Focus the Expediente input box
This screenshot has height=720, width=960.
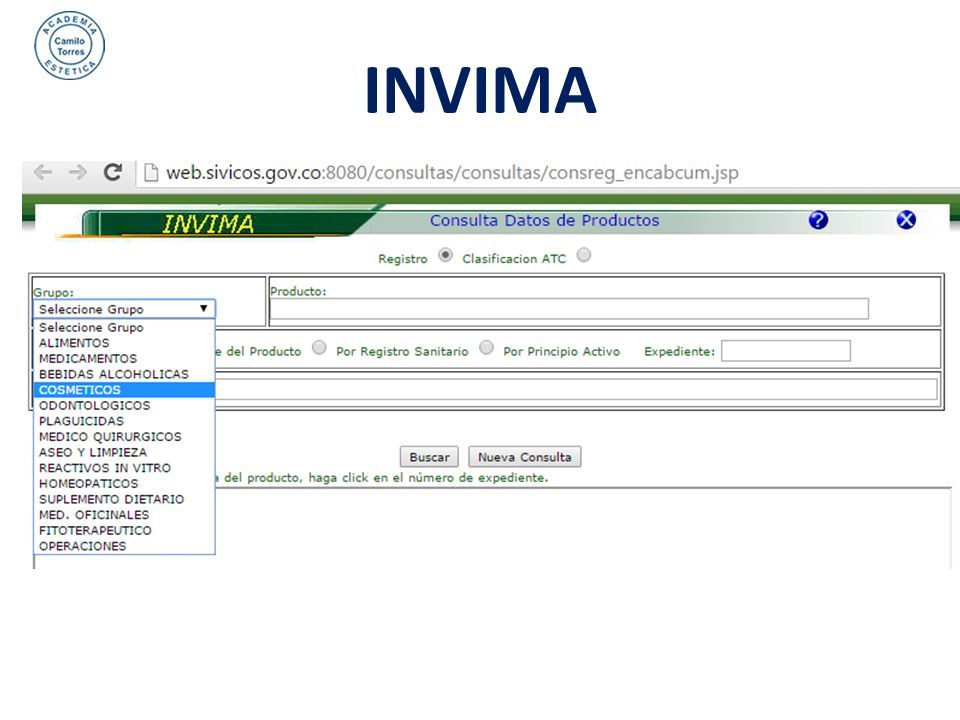[786, 351]
